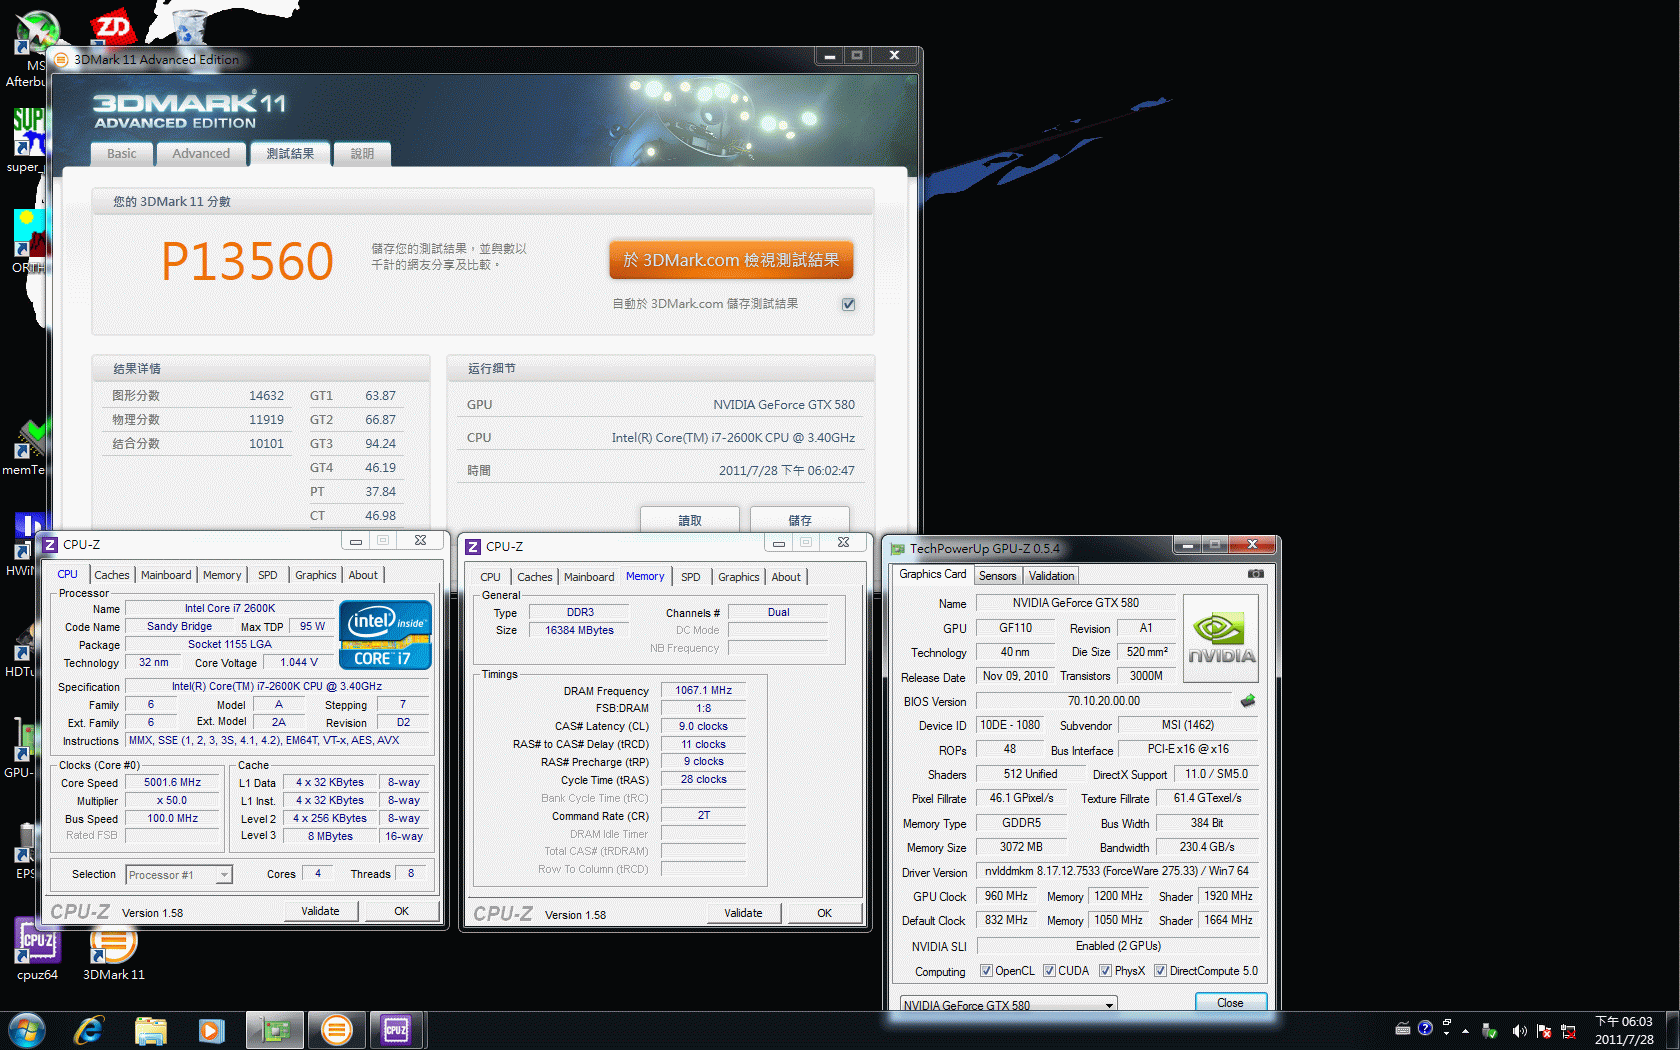Open the Windows Start menu
Viewport: 1680px width, 1050px height.
click(27, 1030)
